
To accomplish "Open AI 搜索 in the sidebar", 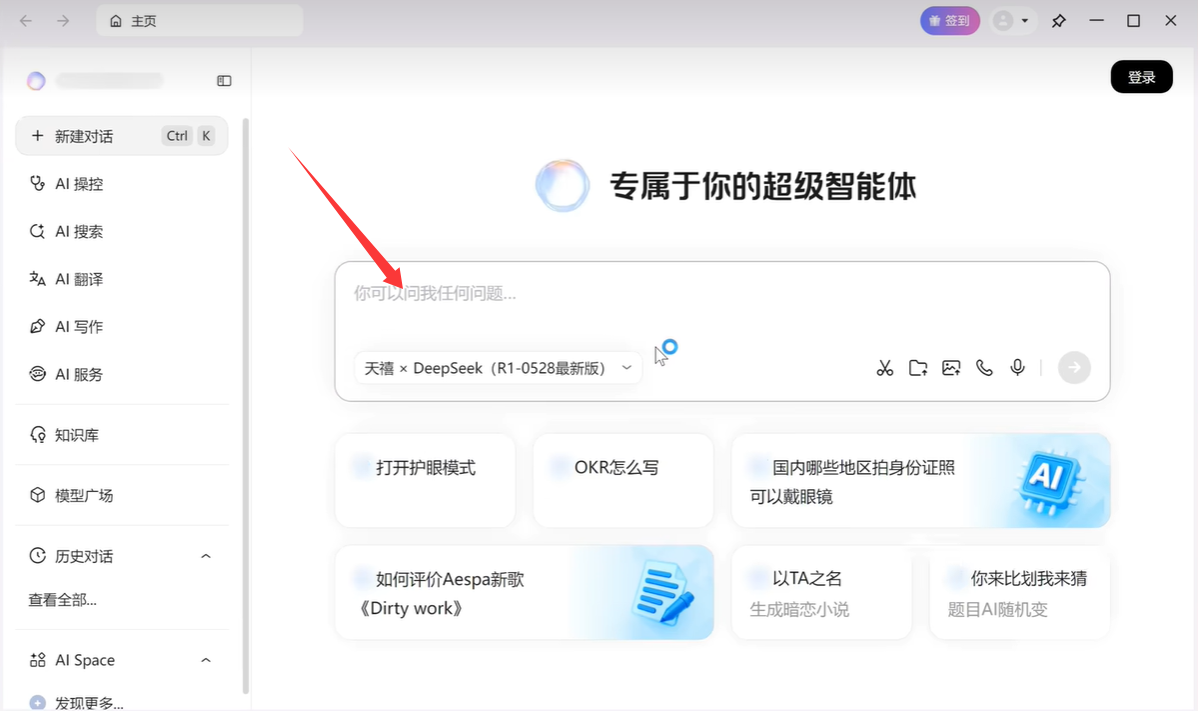I will tap(122, 231).
